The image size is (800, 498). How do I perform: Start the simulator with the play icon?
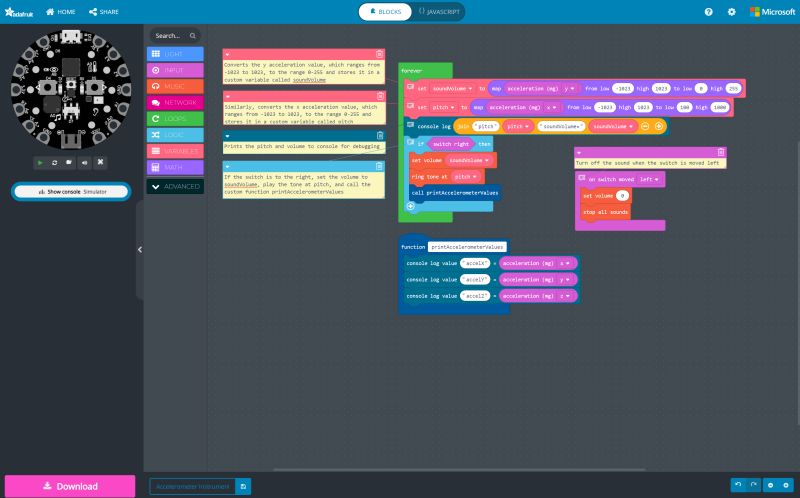(x=40, y=162)
